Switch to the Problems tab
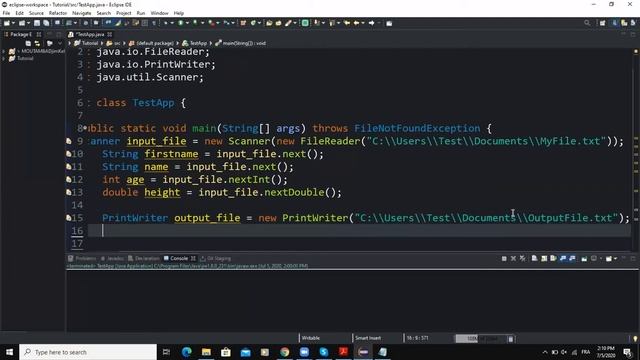 (82, 258)
